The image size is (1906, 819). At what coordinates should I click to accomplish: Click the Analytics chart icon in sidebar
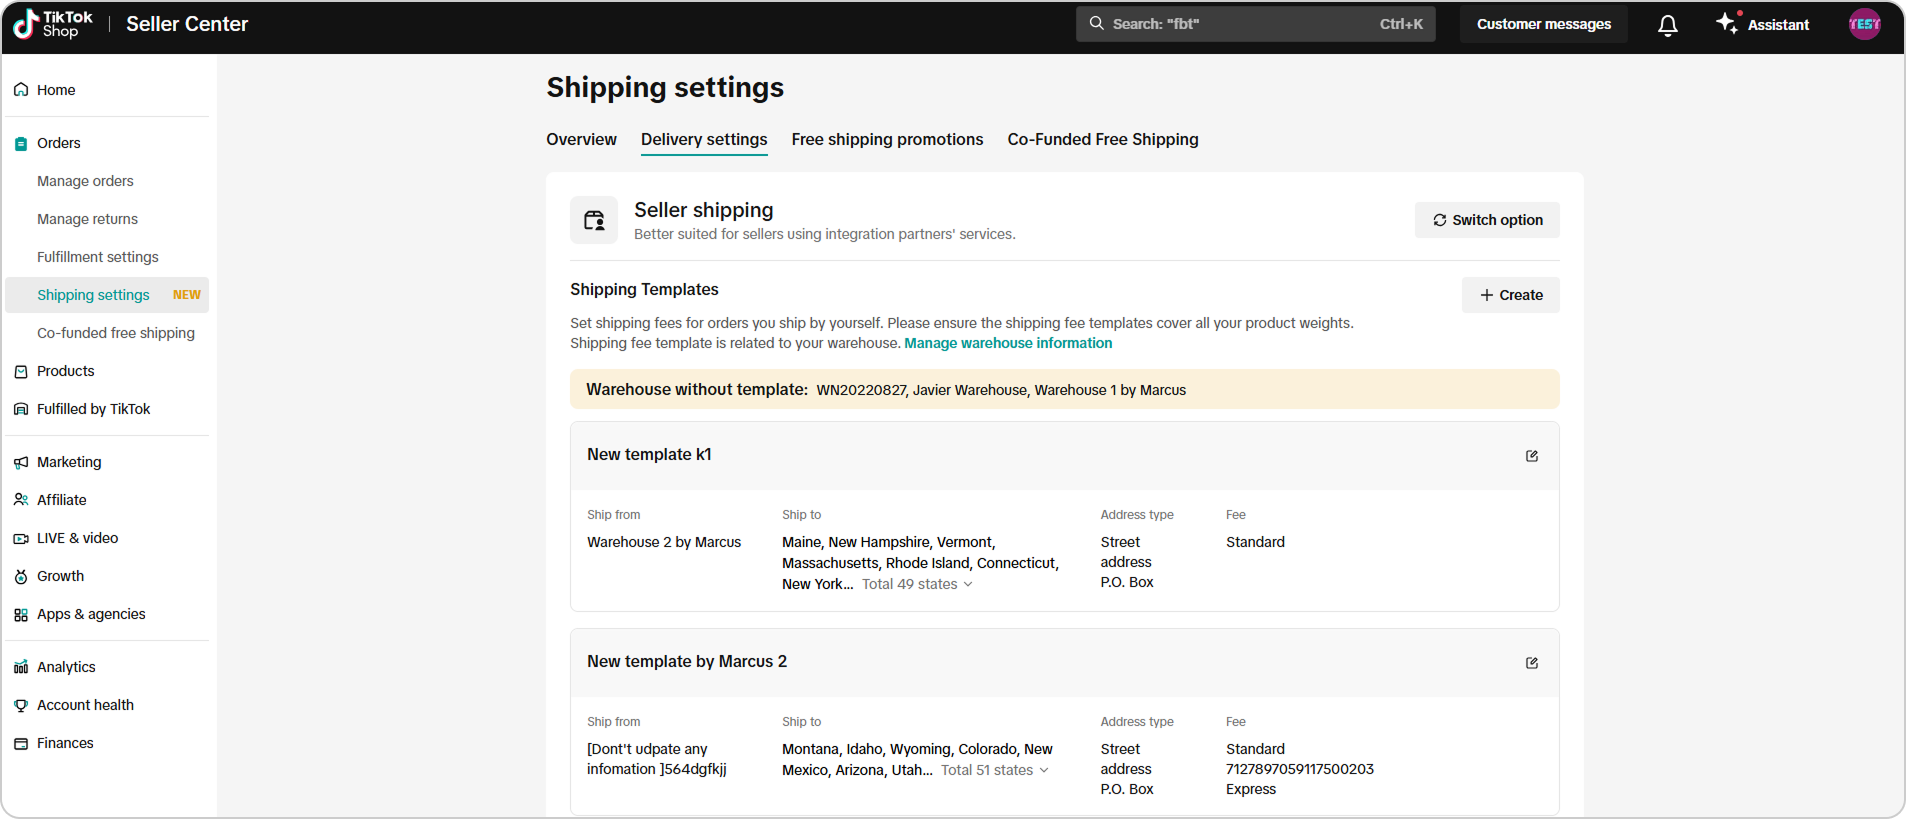(21, 667)
